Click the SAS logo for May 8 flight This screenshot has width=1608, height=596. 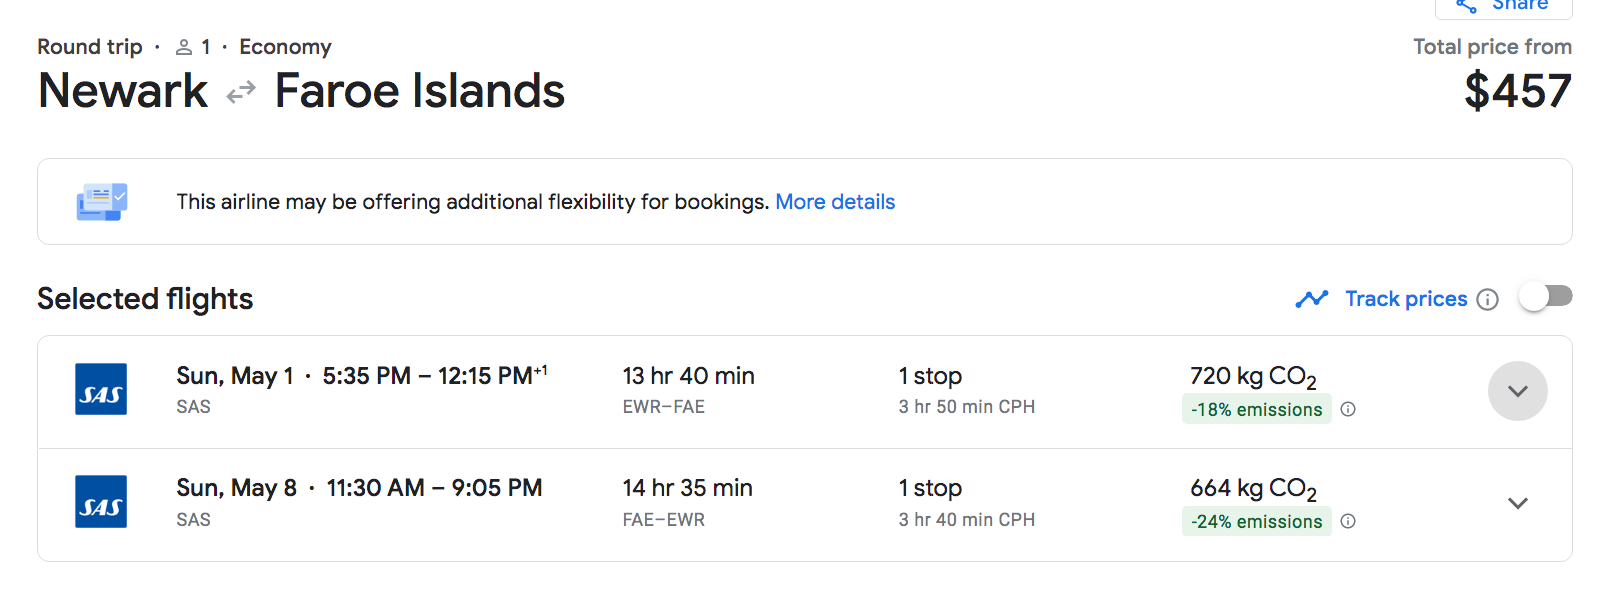[101, 502]
